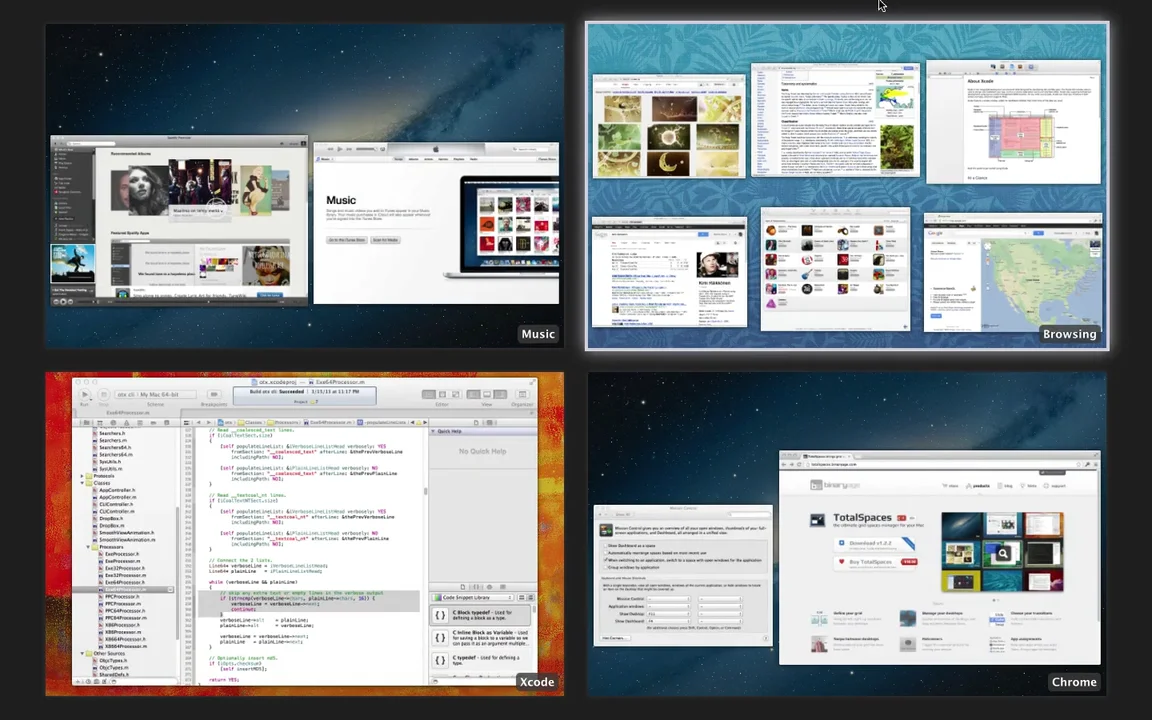The height and width of the screenshot is (720, 1152).
Task: Open the Application windows shortcut dropdown
Action: coord(669,606)
